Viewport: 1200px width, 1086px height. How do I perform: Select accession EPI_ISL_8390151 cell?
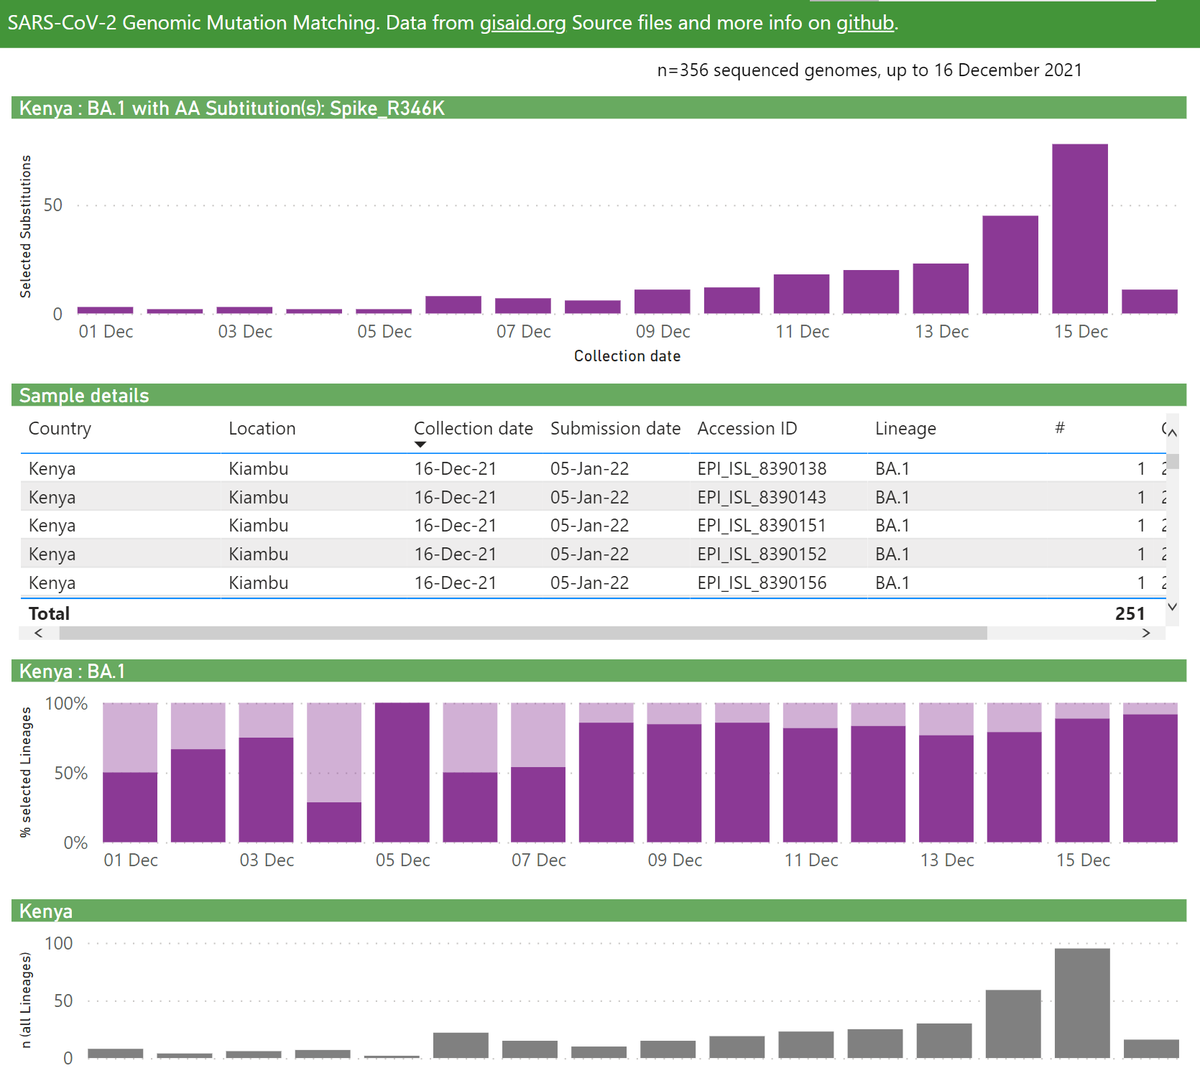coord(762,525)
